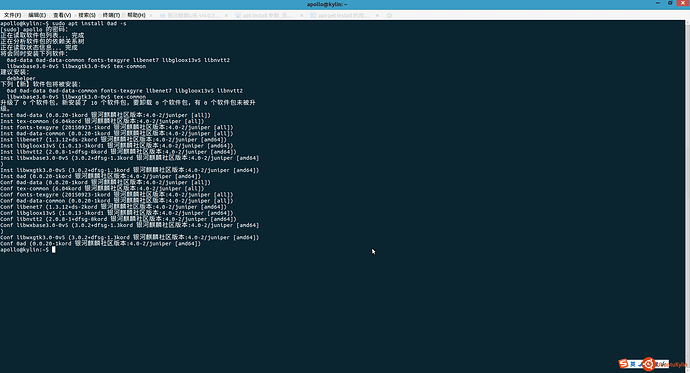
Task: Click the '正在读取软件包列表' output line
Action: pos(42,35)
